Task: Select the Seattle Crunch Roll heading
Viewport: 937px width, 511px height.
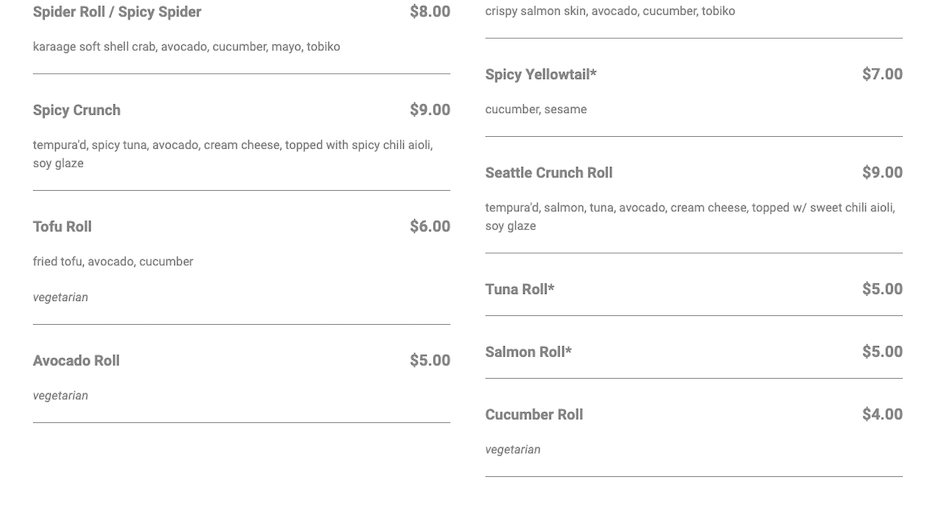Action: coord(548,173)
